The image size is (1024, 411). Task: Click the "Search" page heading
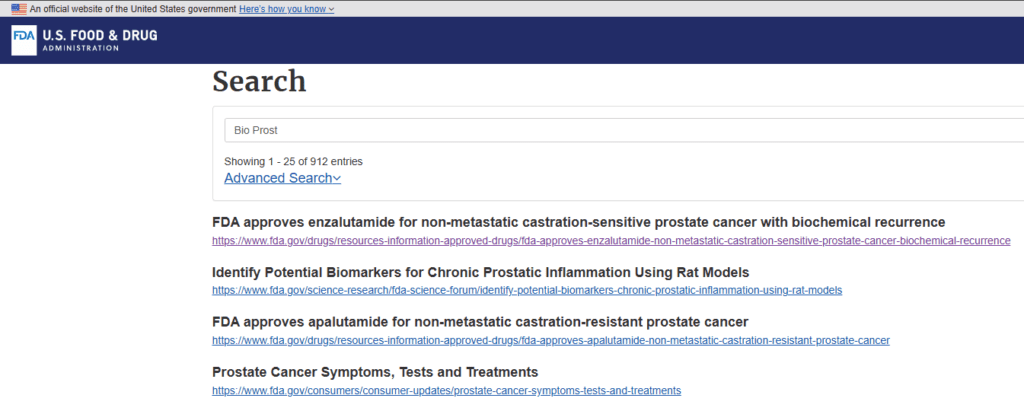[x=259, y=82]
